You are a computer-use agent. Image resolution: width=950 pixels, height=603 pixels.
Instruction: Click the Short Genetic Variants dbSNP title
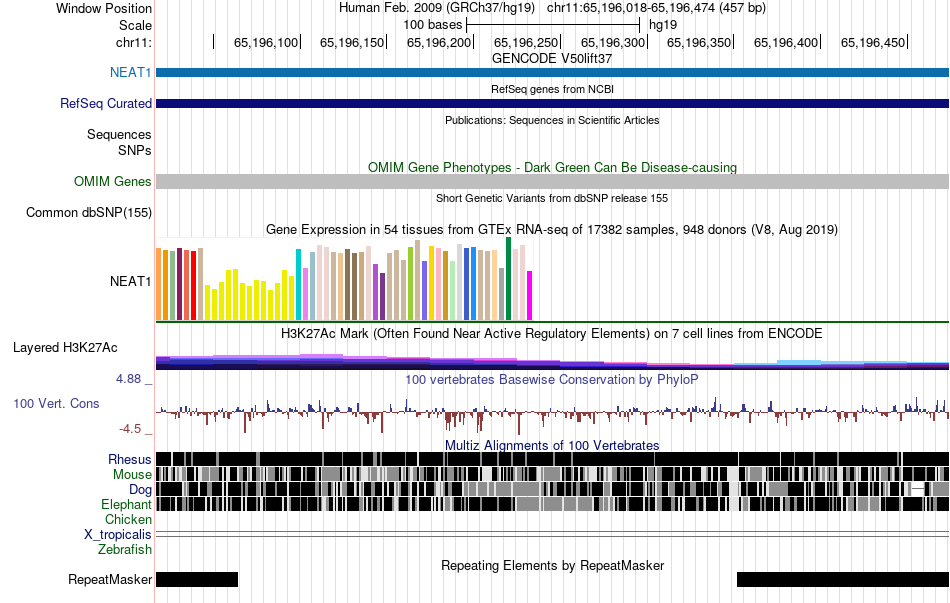(552, 198)
